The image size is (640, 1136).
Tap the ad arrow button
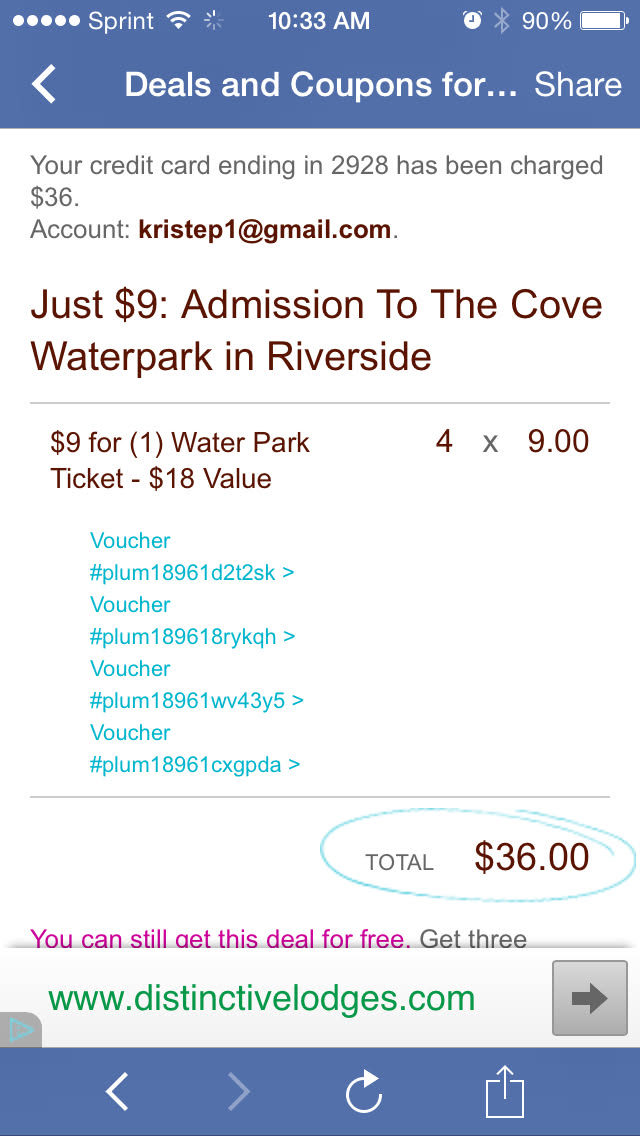pos(590,998)
